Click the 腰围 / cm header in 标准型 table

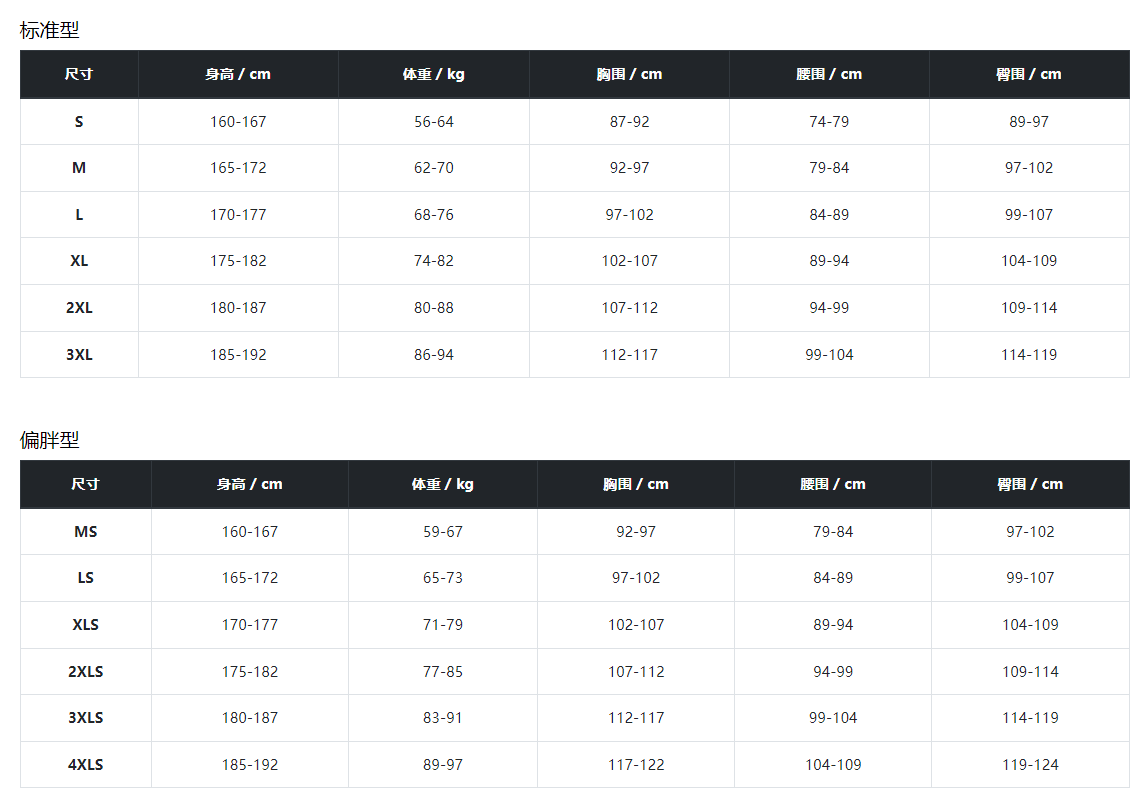(829, 74)
